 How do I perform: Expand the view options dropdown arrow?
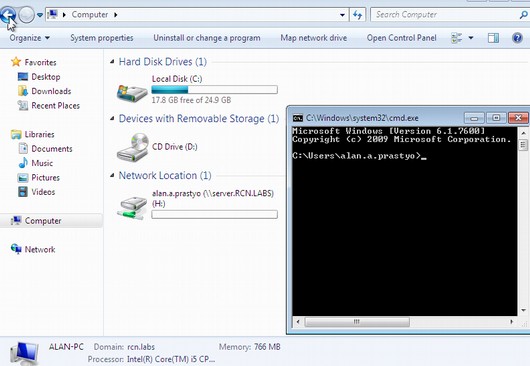pos(471,38)
